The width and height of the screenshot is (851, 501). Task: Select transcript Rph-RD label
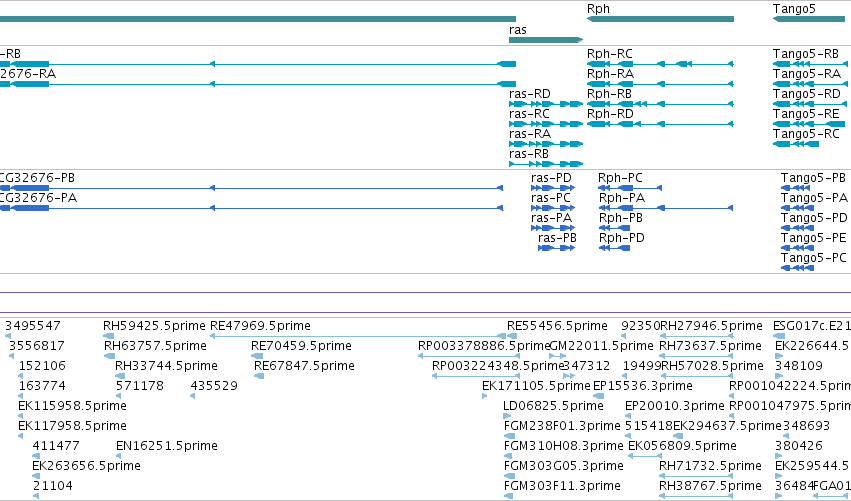(610, 114)
